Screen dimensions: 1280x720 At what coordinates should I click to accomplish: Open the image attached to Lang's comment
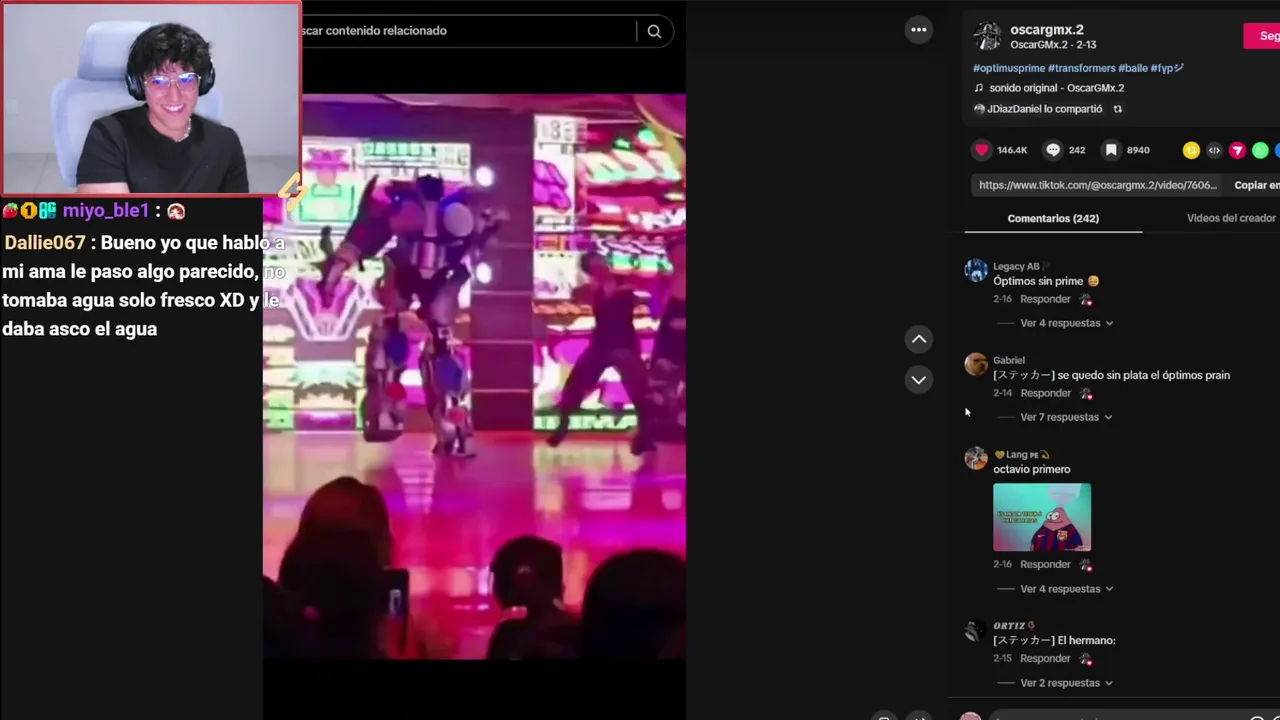pos(1042,517)
